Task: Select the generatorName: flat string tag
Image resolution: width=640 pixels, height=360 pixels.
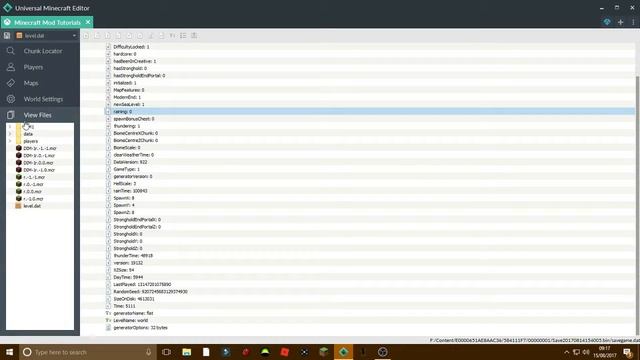Action: 133,313
